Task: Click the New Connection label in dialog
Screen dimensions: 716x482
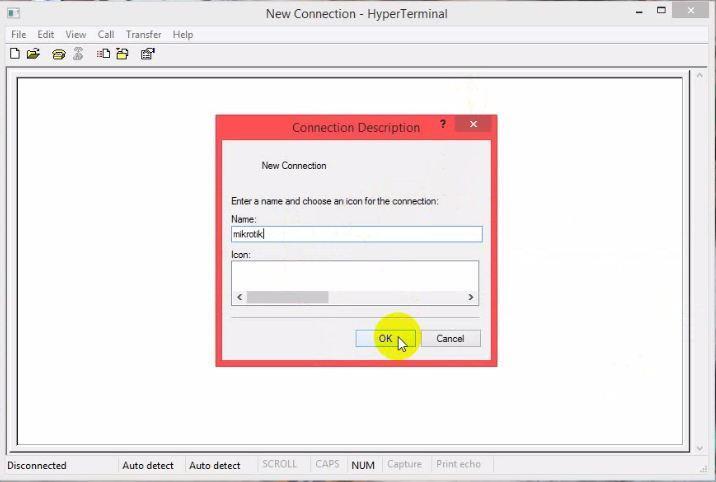Action: point(294,166)
